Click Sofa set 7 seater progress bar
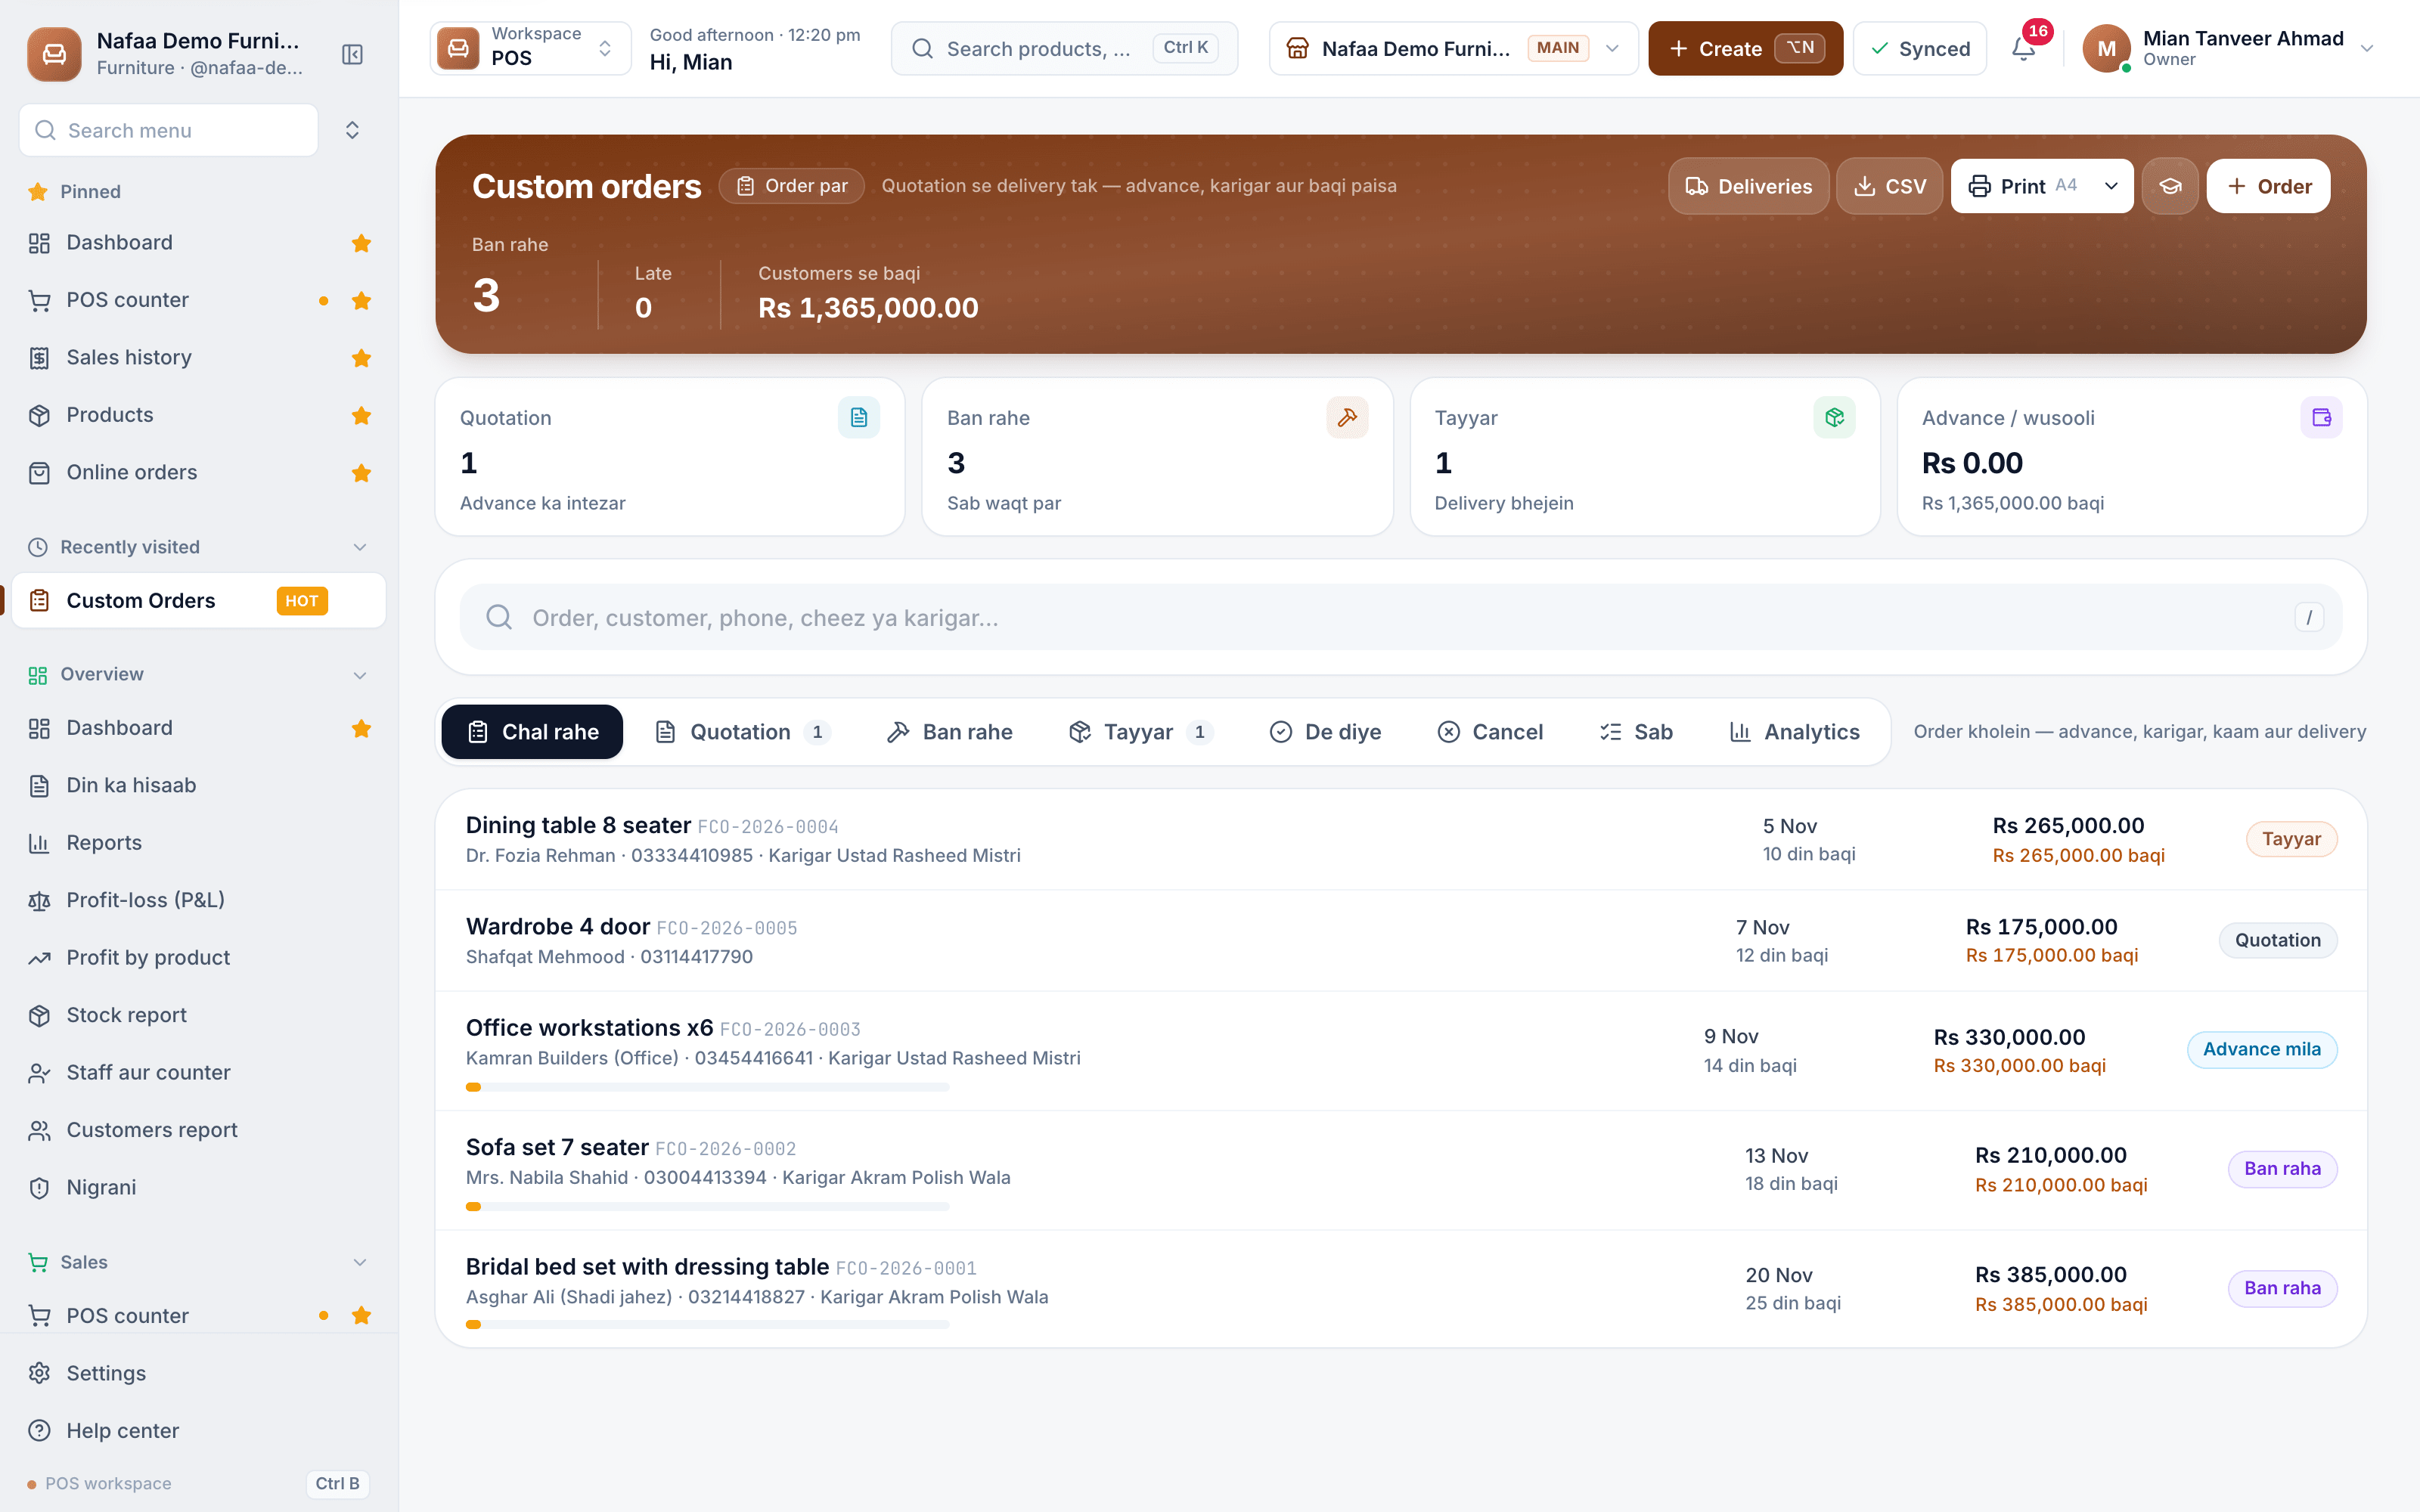This screenshot has width=2420, height=1512. tap(707, 1206)
